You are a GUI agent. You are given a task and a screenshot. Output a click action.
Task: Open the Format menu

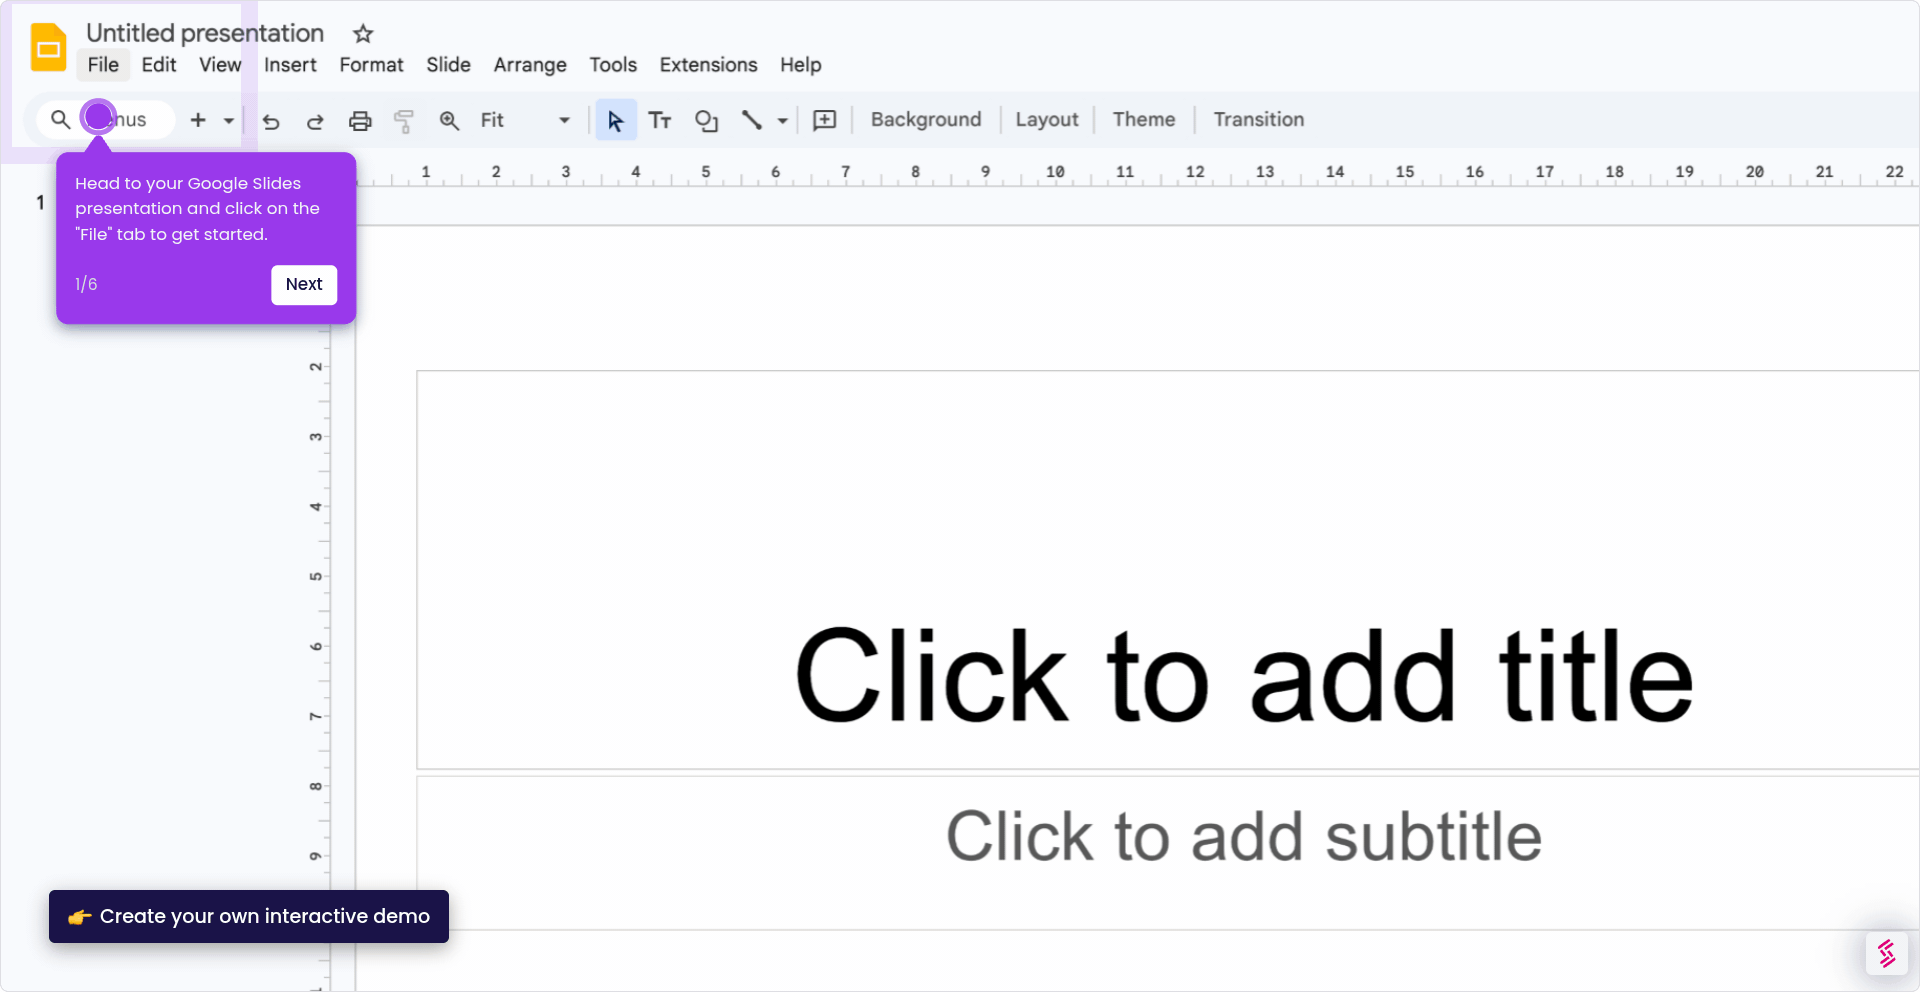point(371,65)
